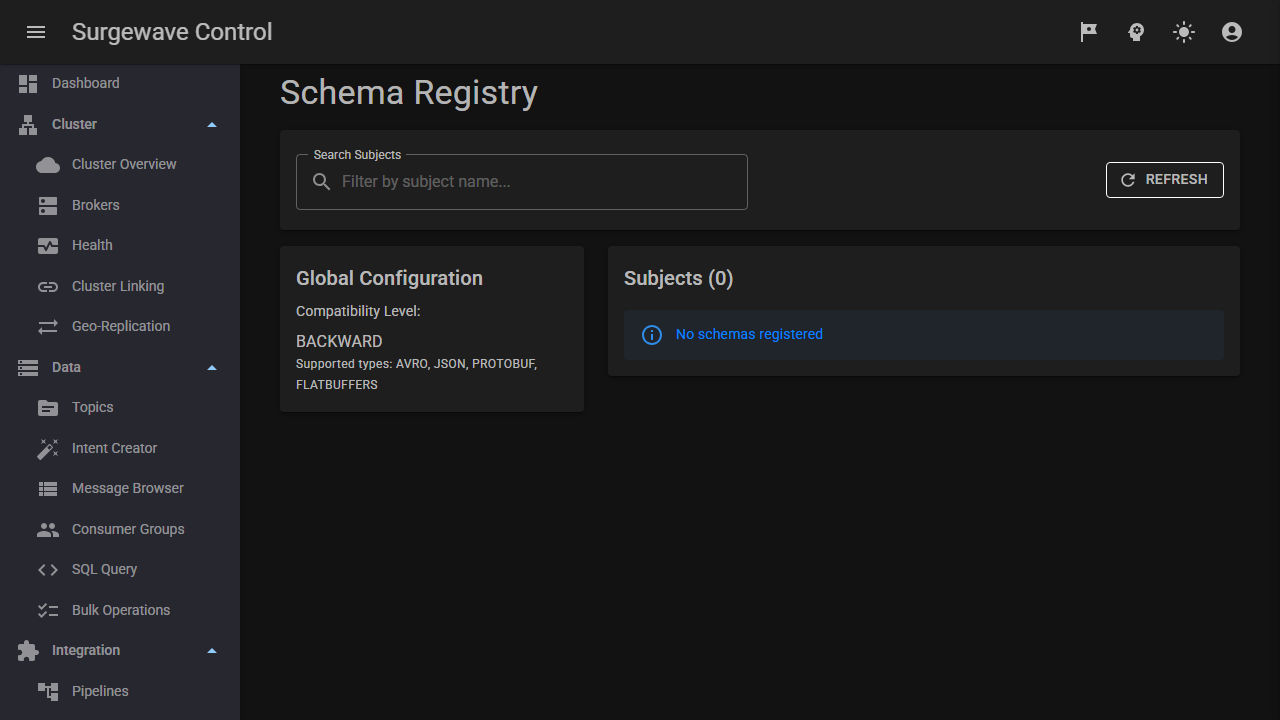Click the No schemas registered message
1280x720 pixels.
tap(749, 334)
